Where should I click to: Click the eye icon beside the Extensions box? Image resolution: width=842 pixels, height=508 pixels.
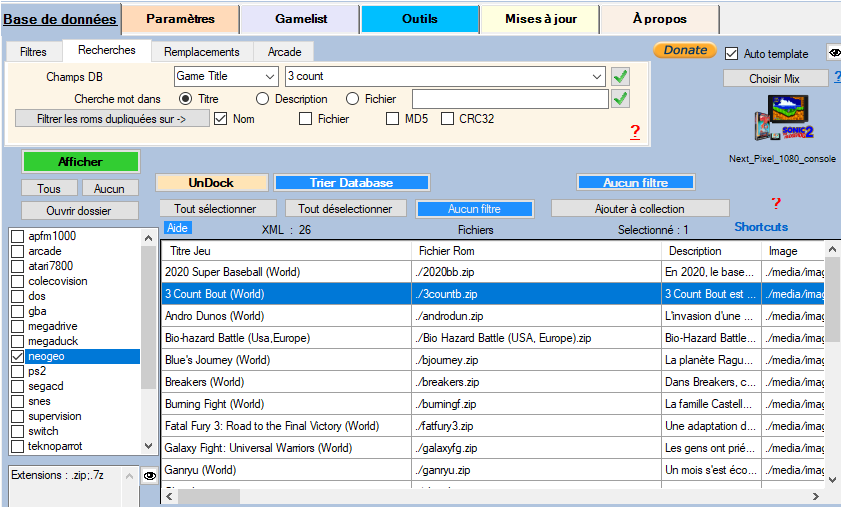point(150,476)
